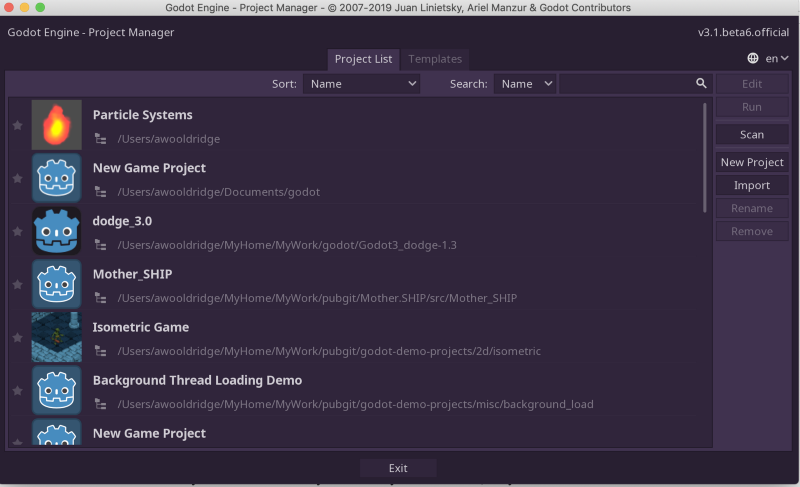This screenshot has height=487, width=800.
Task: Open folder icon next to Documents/godot path
Action: pos(101,192)
